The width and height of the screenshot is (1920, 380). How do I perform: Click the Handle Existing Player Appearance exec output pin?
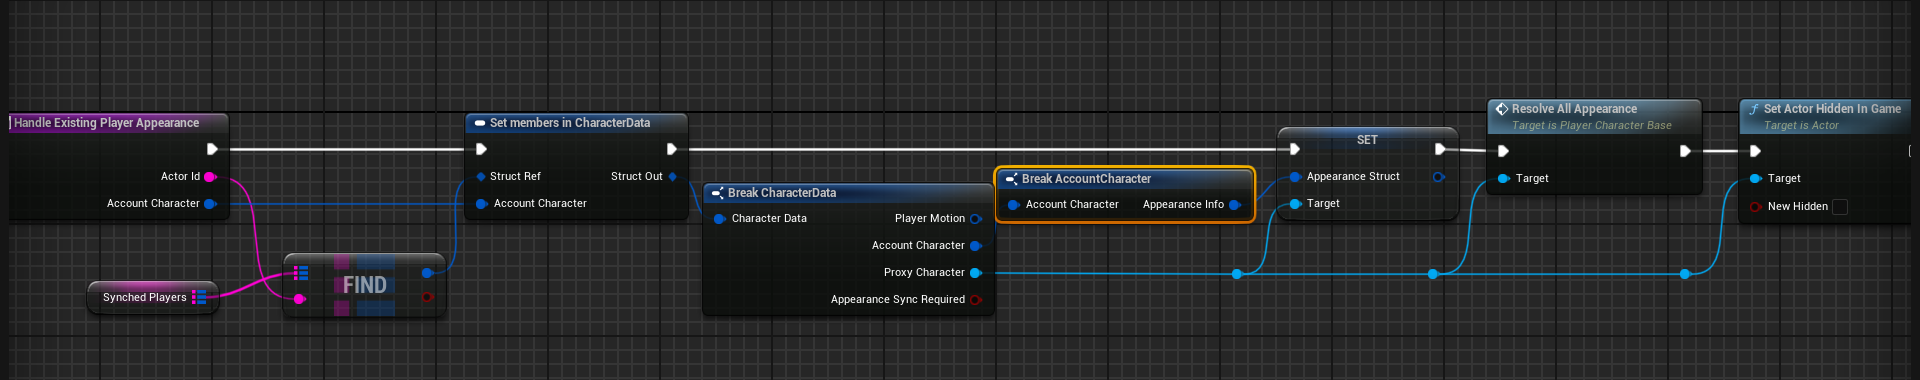point(212,149)
